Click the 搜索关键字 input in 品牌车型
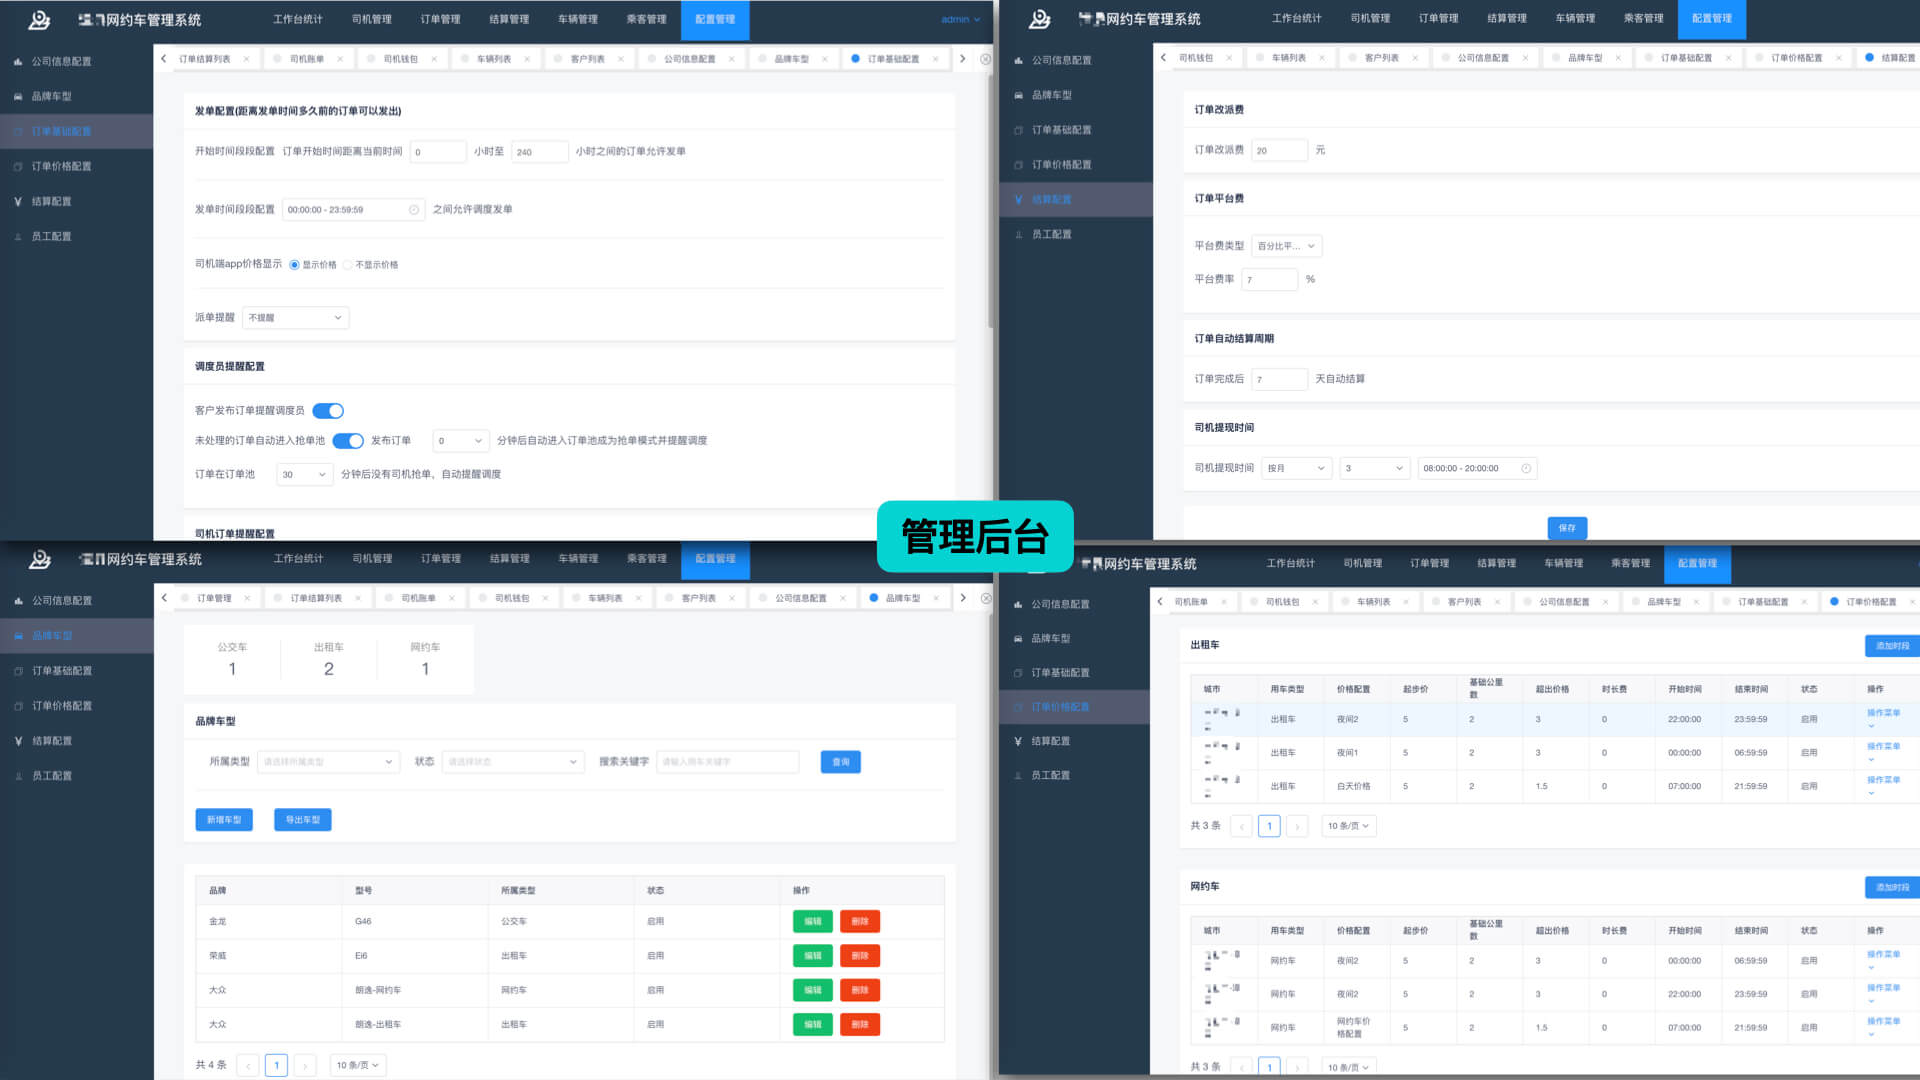This screenshot has width=1920, height=1080. click(728, 762)
